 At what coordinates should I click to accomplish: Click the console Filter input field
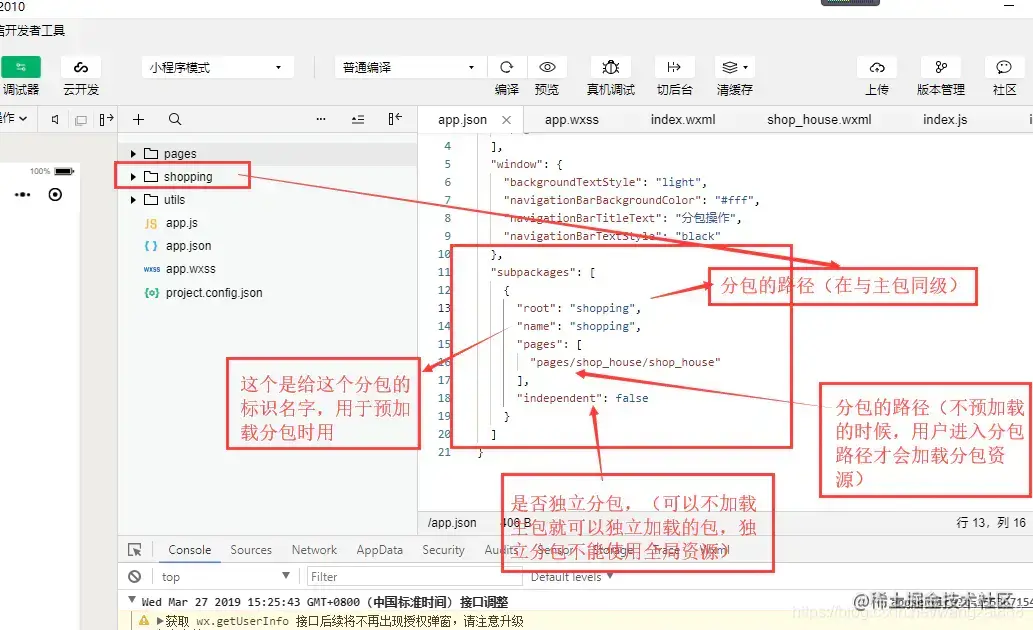[x=413, y=577]
